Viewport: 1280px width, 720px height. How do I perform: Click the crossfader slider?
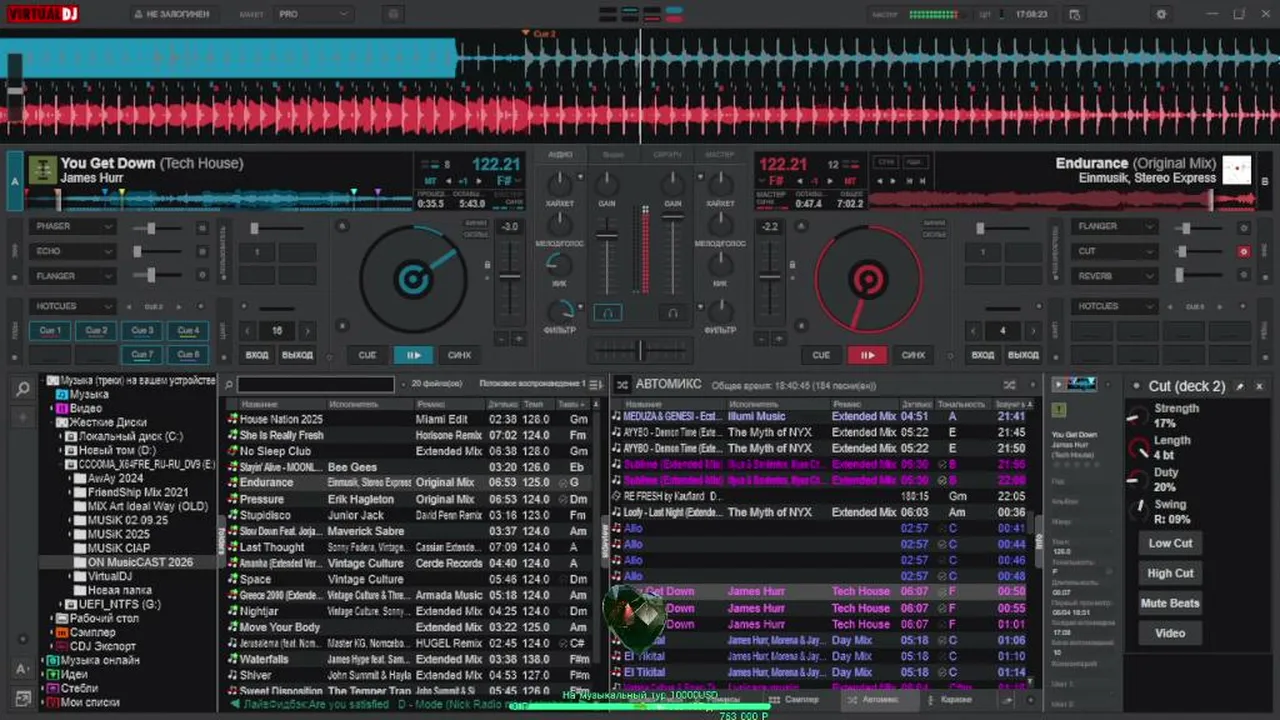coord(640,350)
